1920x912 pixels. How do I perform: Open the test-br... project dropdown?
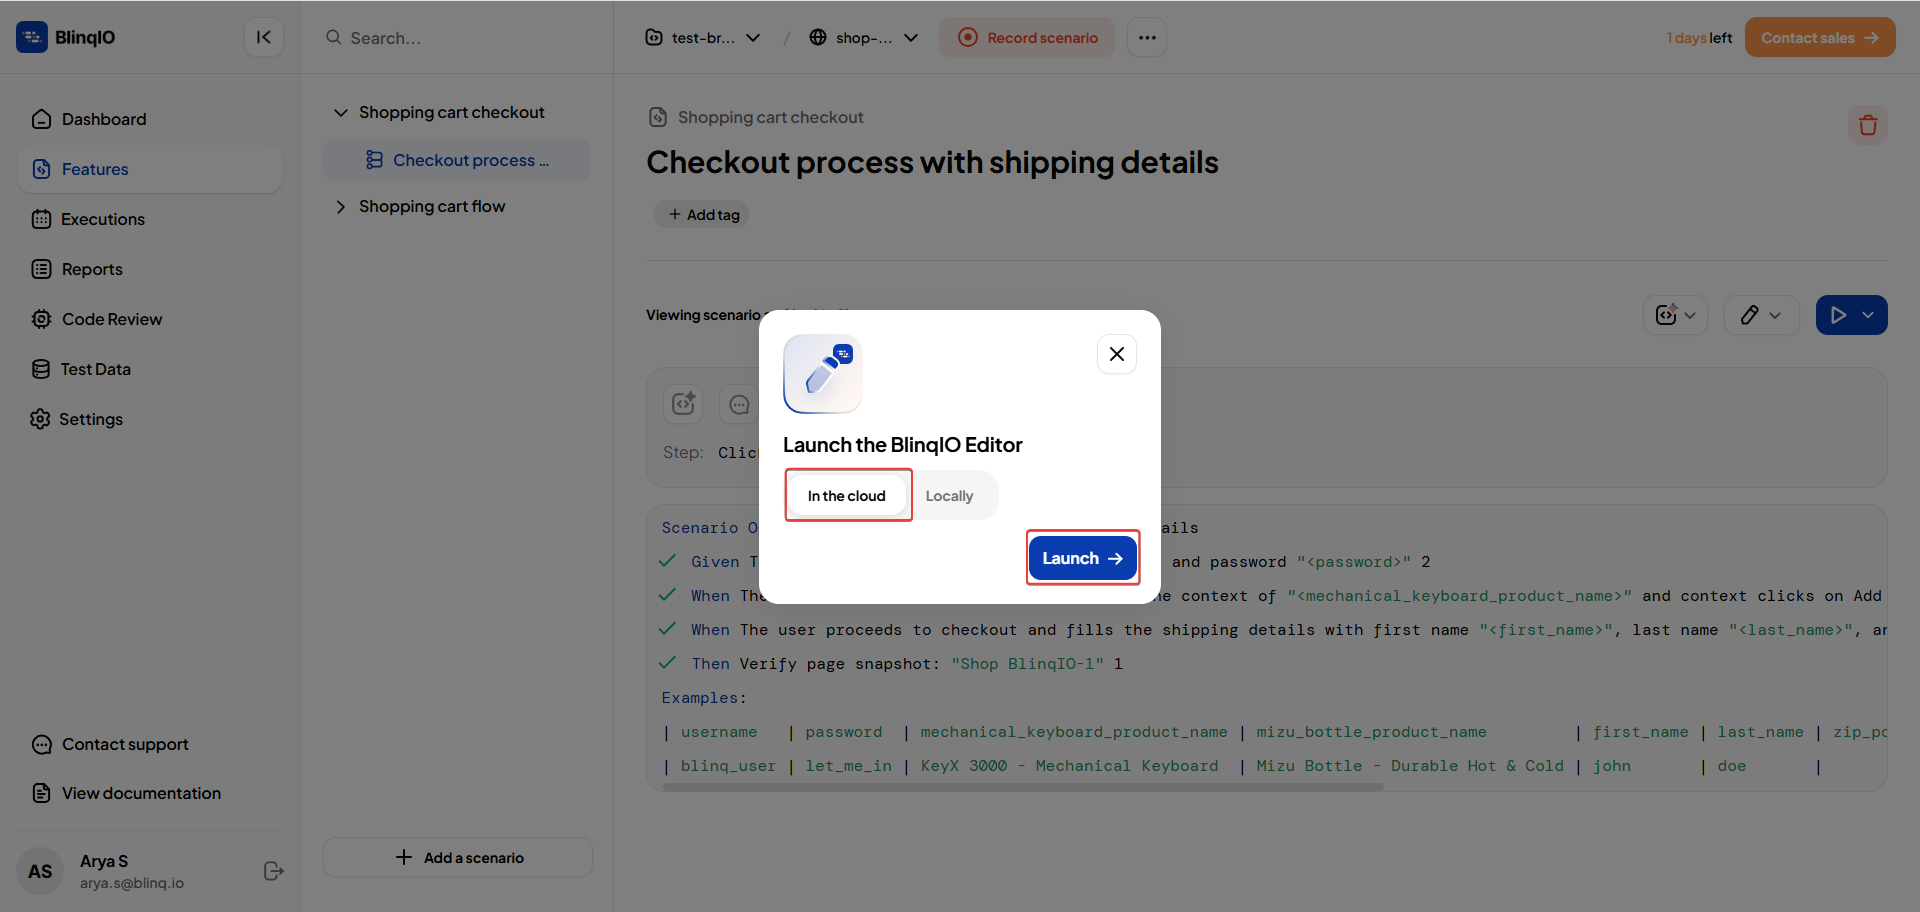pos(703,38)
